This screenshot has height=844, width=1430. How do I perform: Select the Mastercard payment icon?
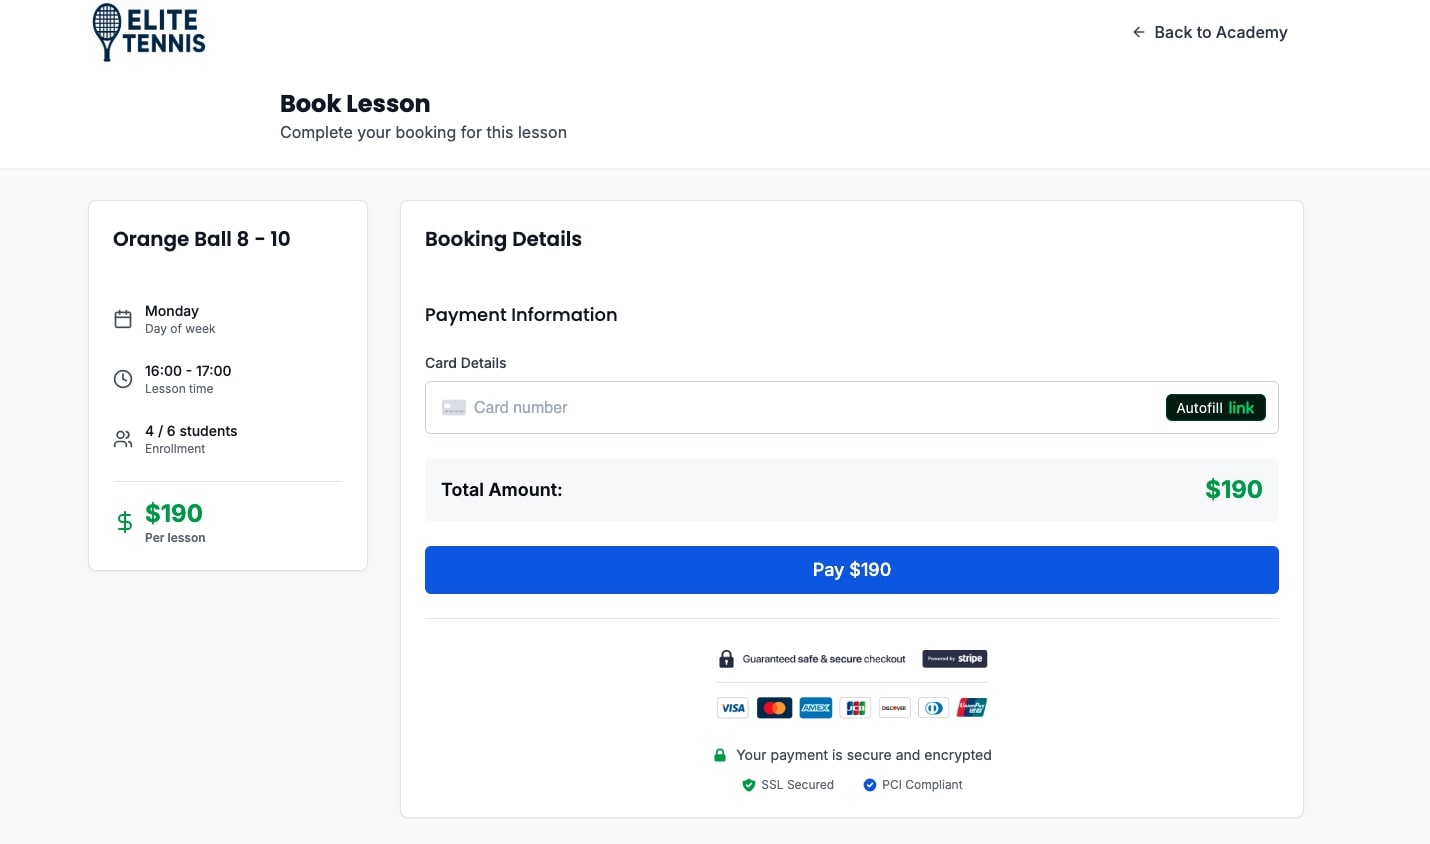(x=774, y=707)
